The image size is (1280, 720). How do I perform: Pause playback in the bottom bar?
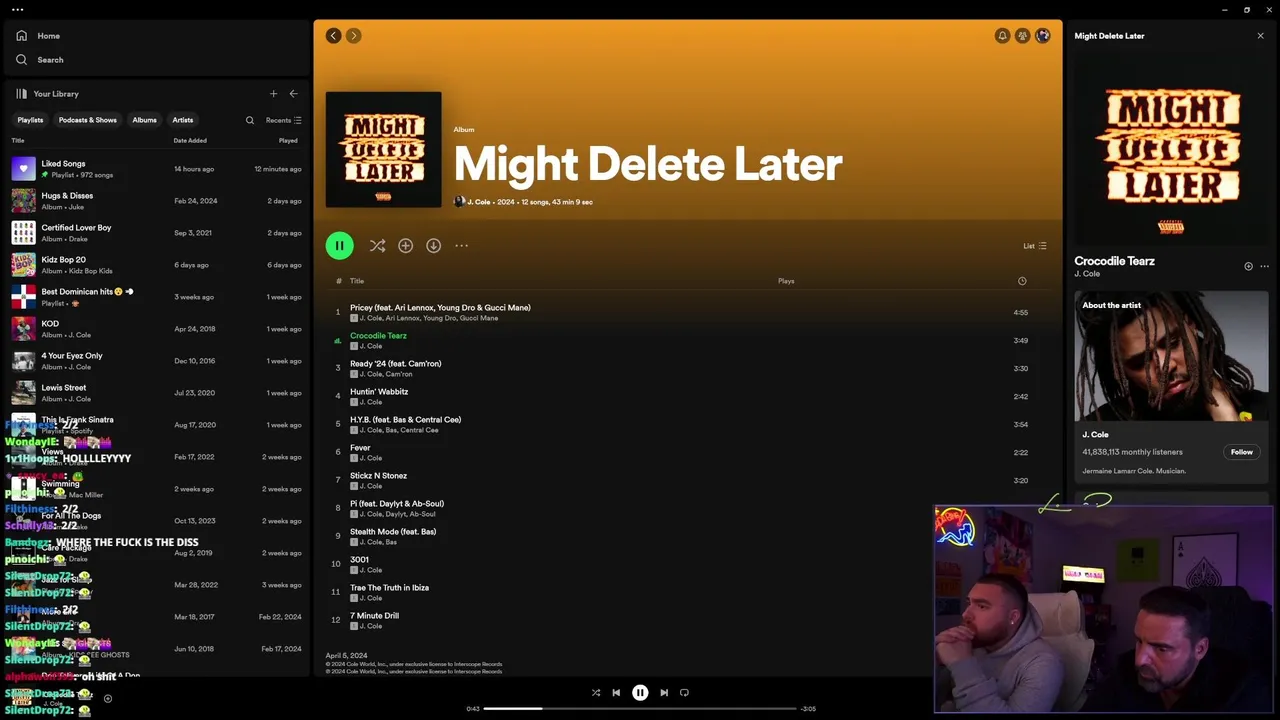click(x=640, y=692)
